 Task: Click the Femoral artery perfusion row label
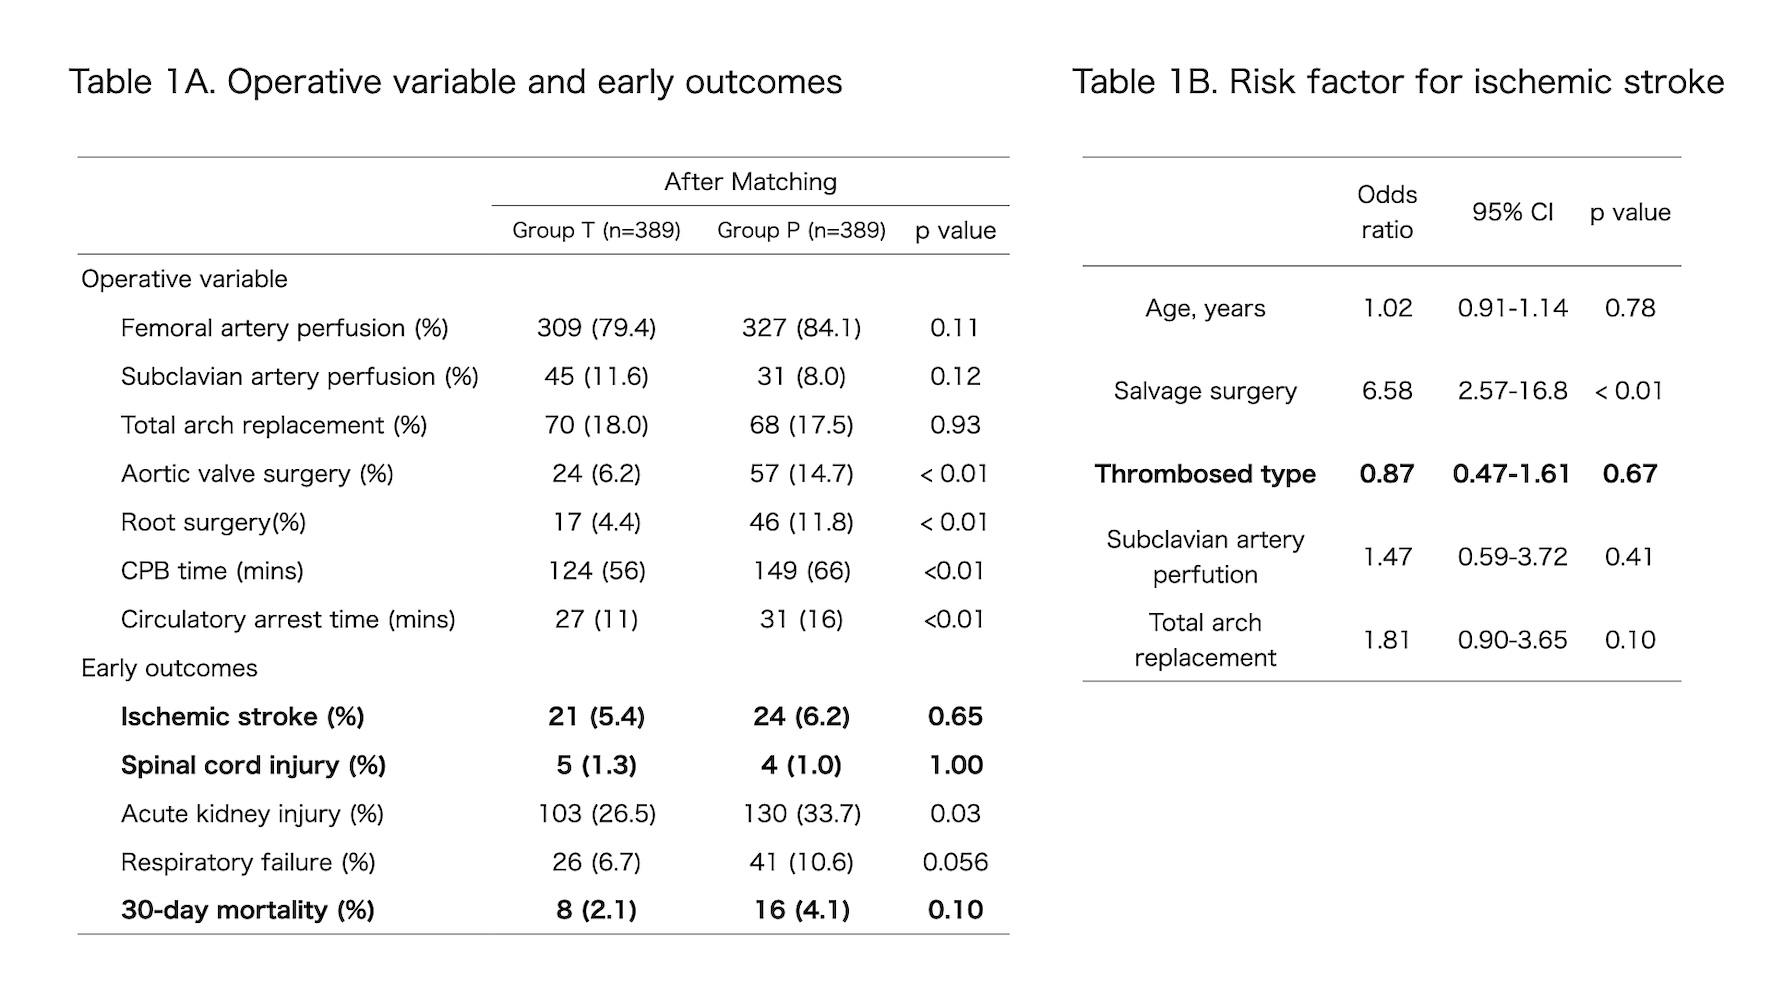[x=284, y=328]
